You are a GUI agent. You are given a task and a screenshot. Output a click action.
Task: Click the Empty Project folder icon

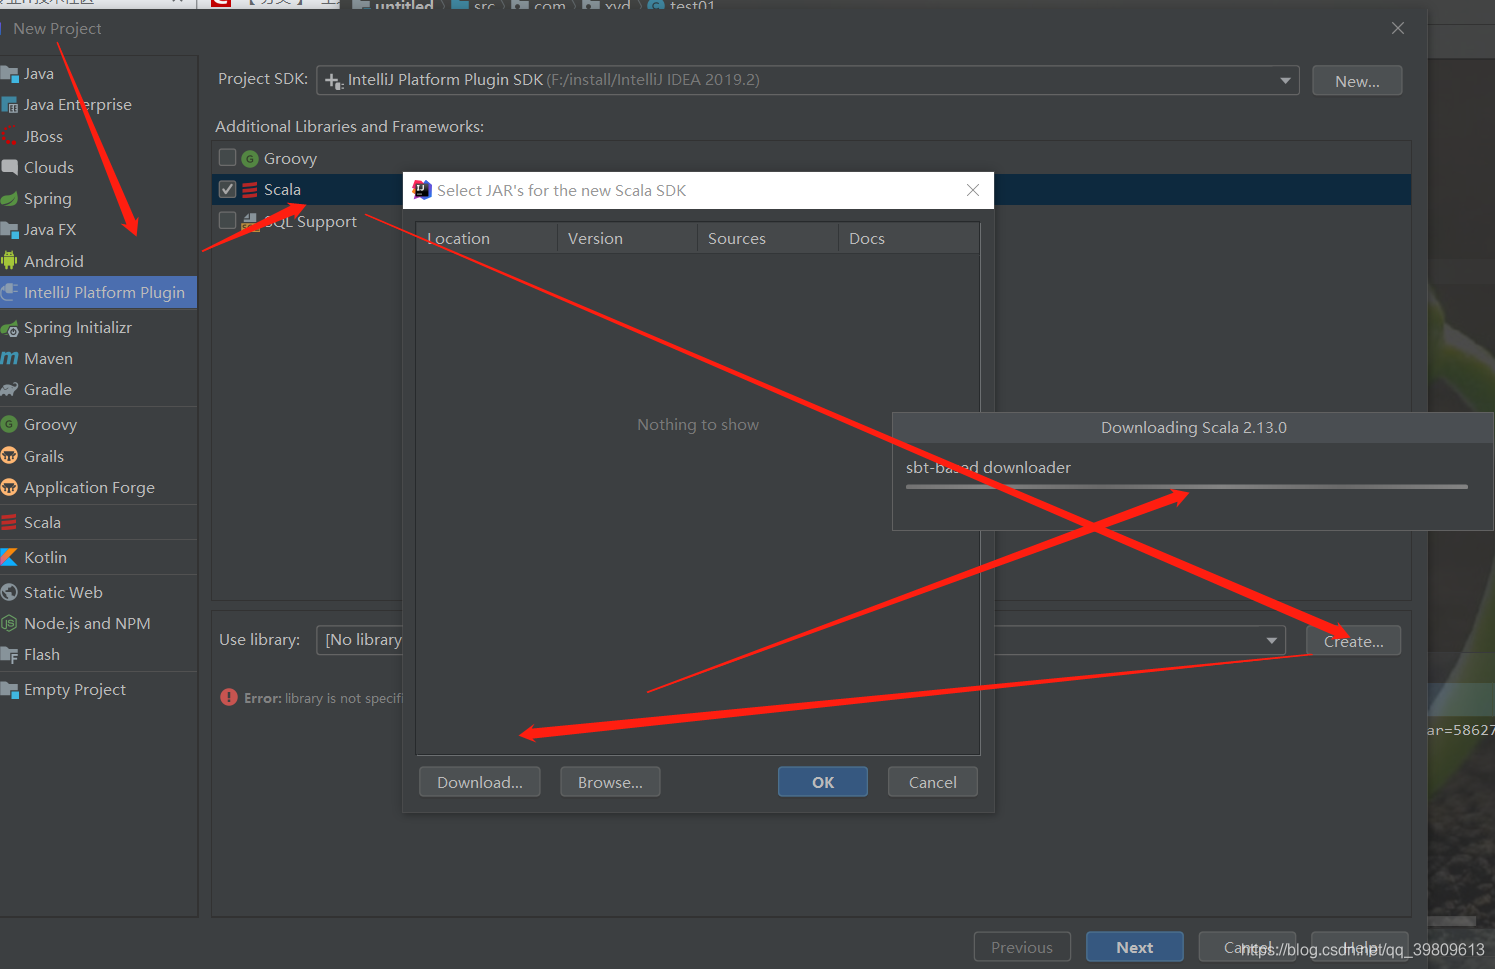point(10,690)
